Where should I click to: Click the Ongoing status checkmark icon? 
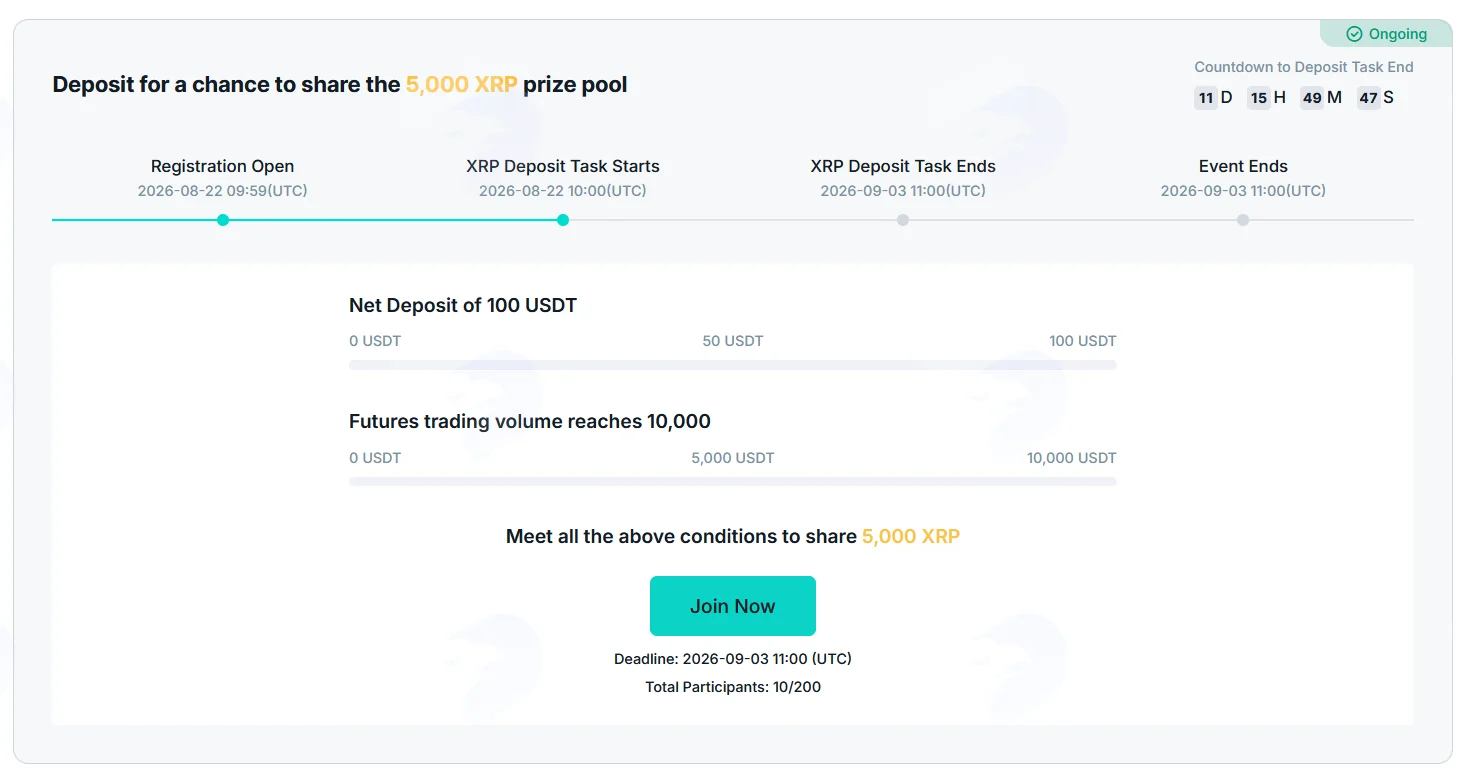coord(1354,34)
